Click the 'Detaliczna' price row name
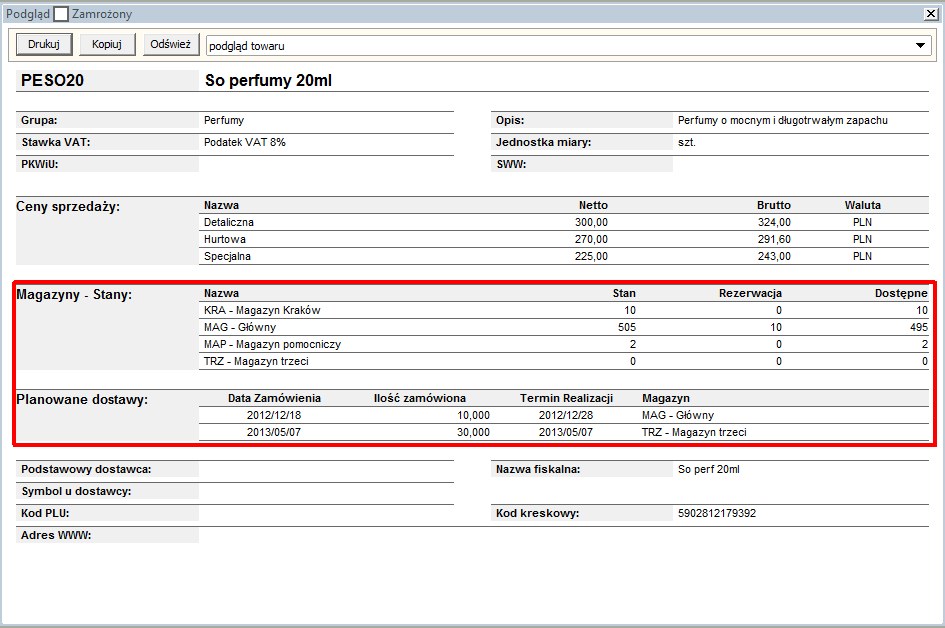The height and width of the screenshot is (628, 945). (228, 222)
